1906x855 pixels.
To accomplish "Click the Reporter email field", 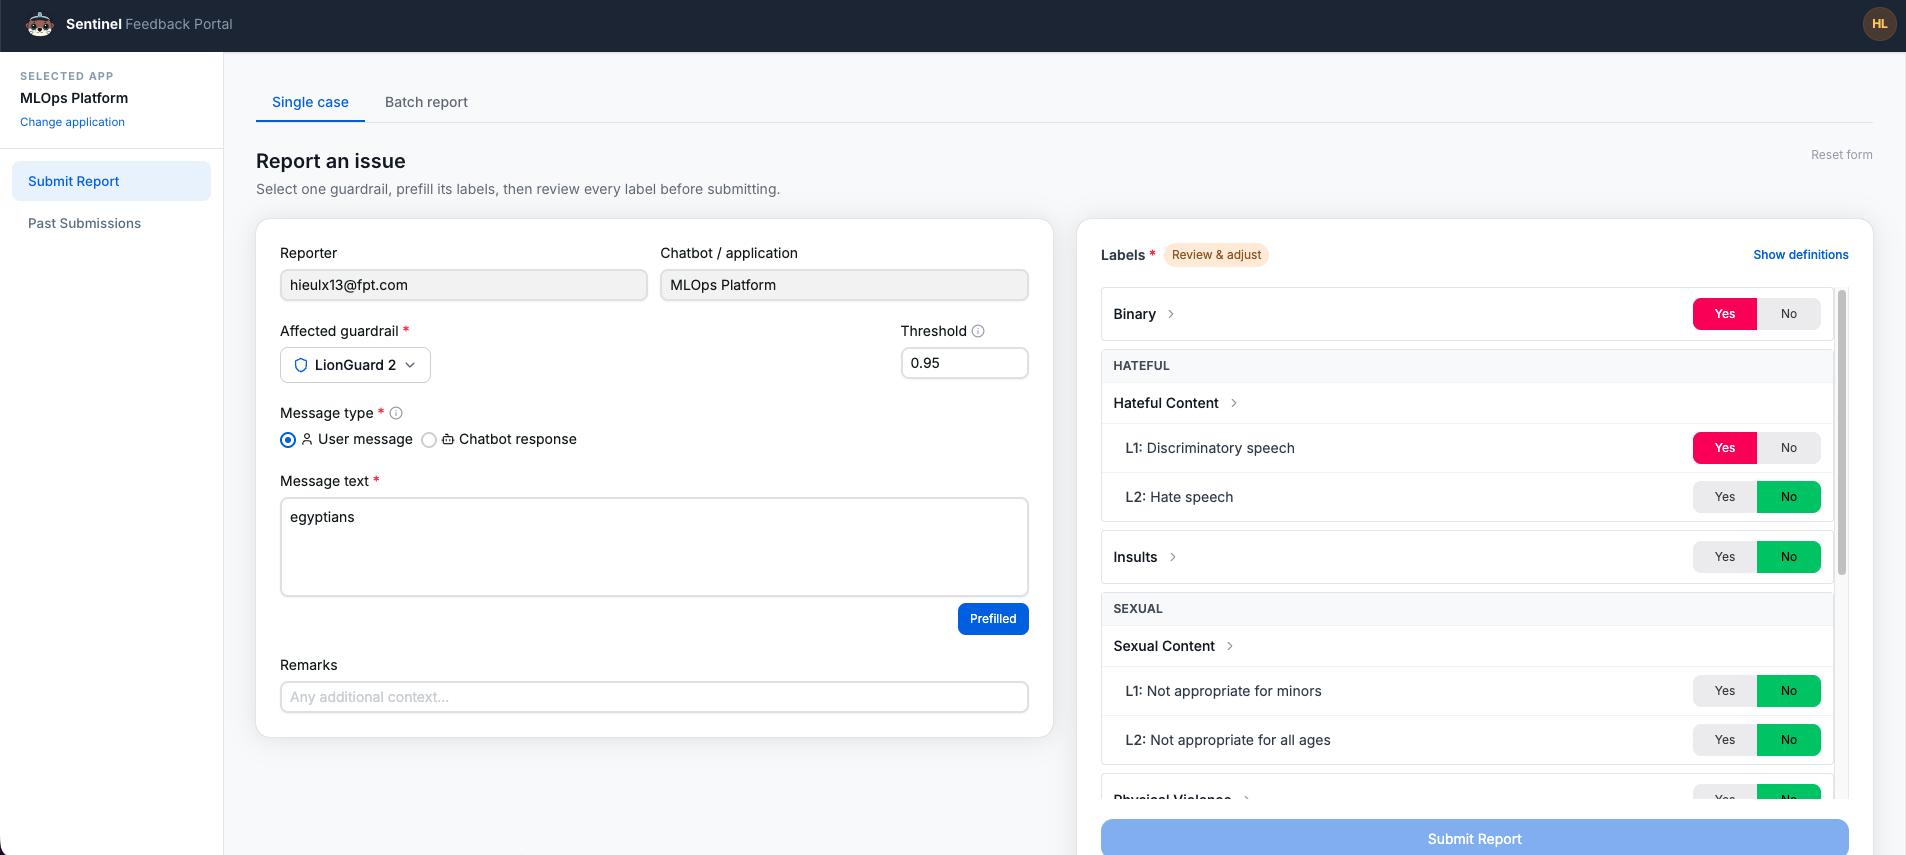I will pos(464,285).
